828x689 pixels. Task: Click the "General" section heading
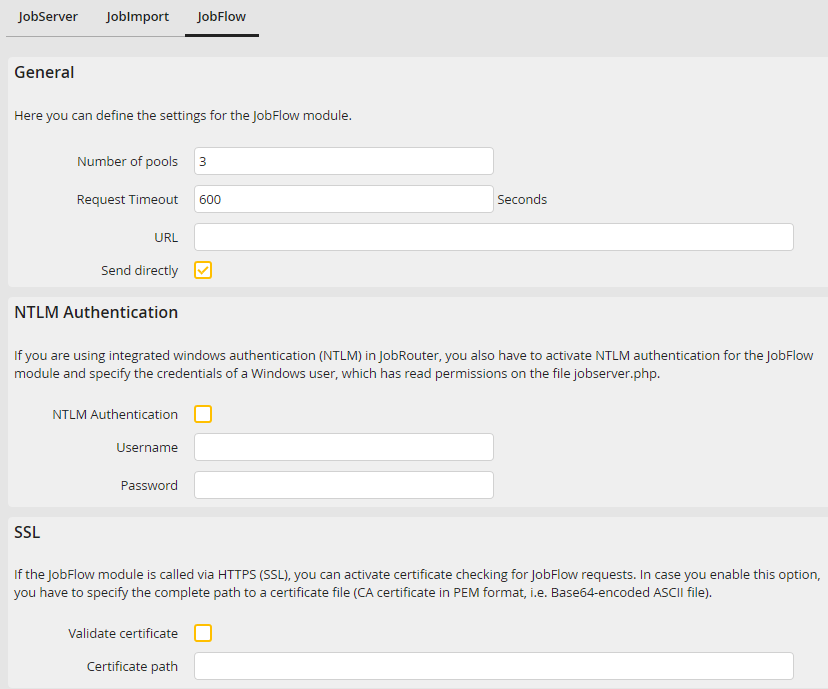coord(44,72)
